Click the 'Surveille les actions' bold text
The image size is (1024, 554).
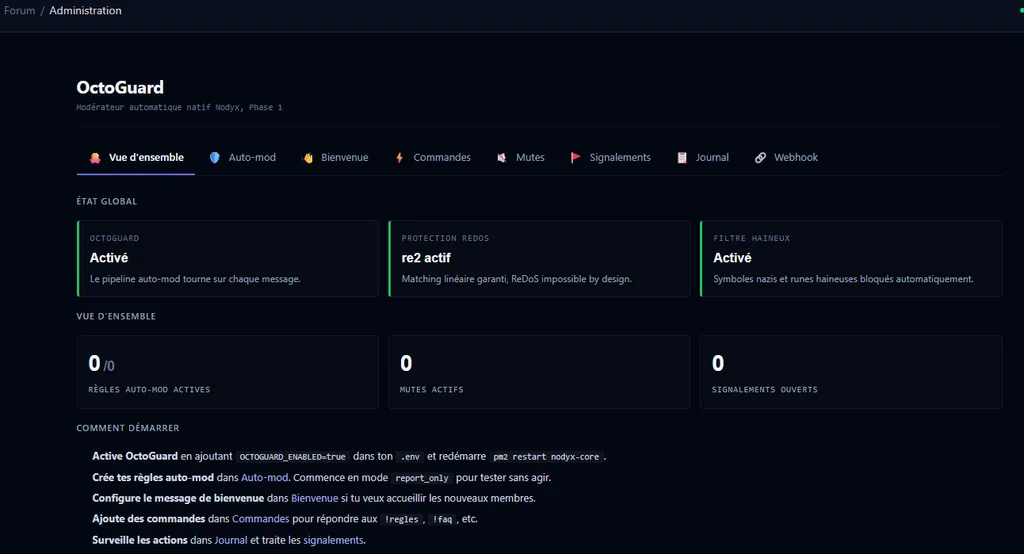[140, 540]
